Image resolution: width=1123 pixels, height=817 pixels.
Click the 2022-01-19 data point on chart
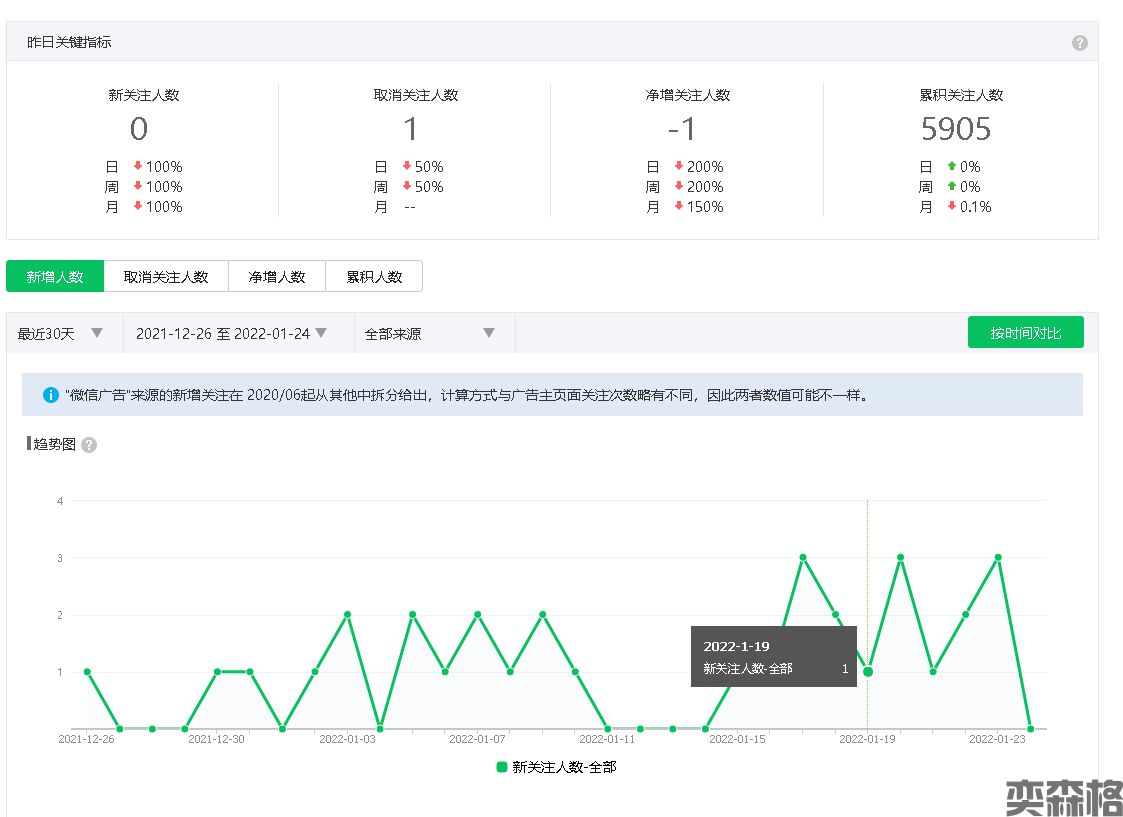[868, 672]
